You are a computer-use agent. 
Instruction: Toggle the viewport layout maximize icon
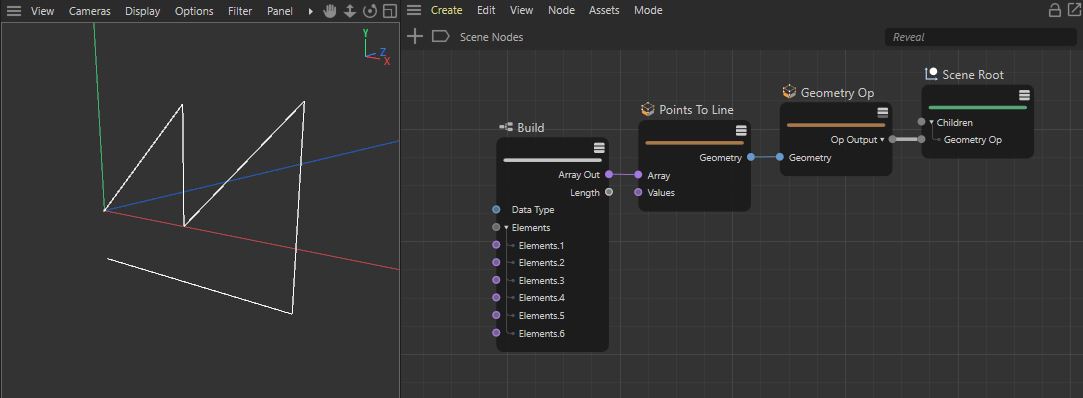coord(390,11)
